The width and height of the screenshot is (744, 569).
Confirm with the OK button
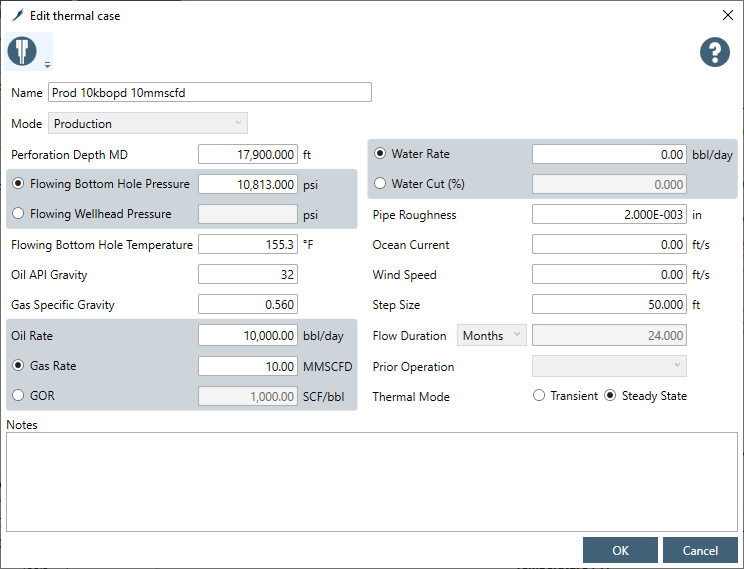(620, 550)
